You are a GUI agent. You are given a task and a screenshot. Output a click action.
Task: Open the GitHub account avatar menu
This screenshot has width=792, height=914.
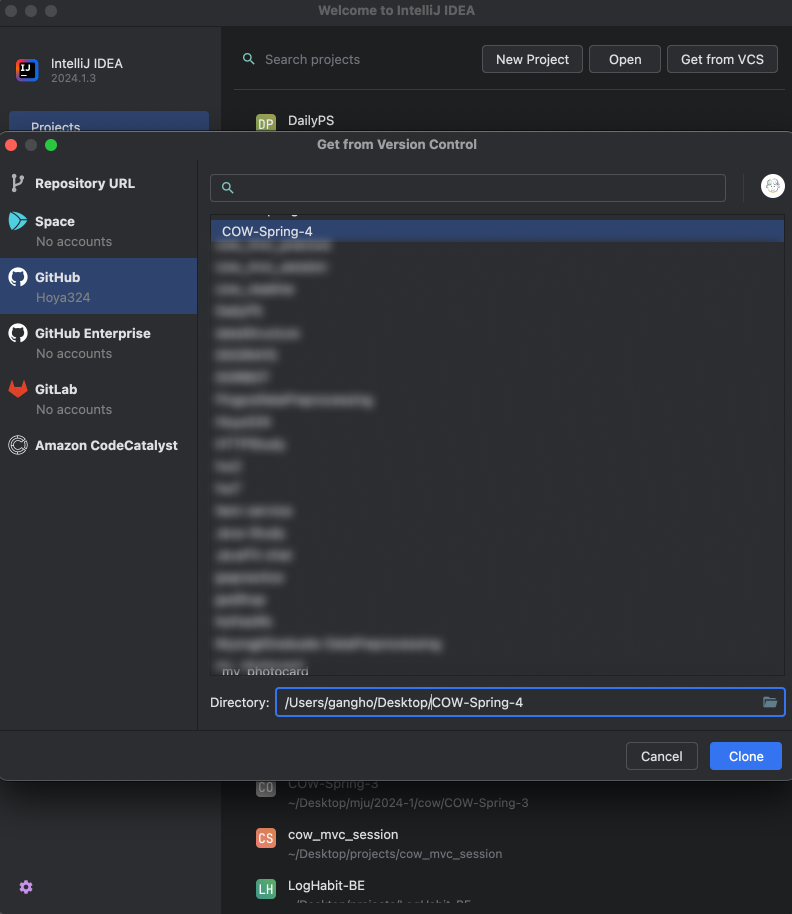[x=773, y=187]
